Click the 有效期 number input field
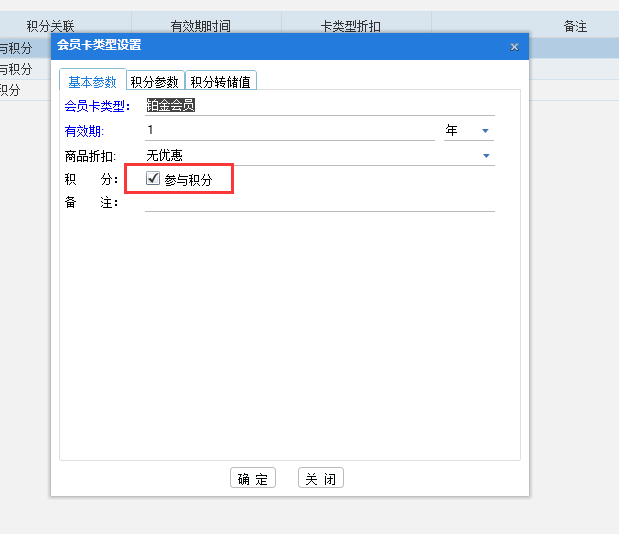Viewport: 619px width, 534px height. pyautogui.click(x=289, y=130)
